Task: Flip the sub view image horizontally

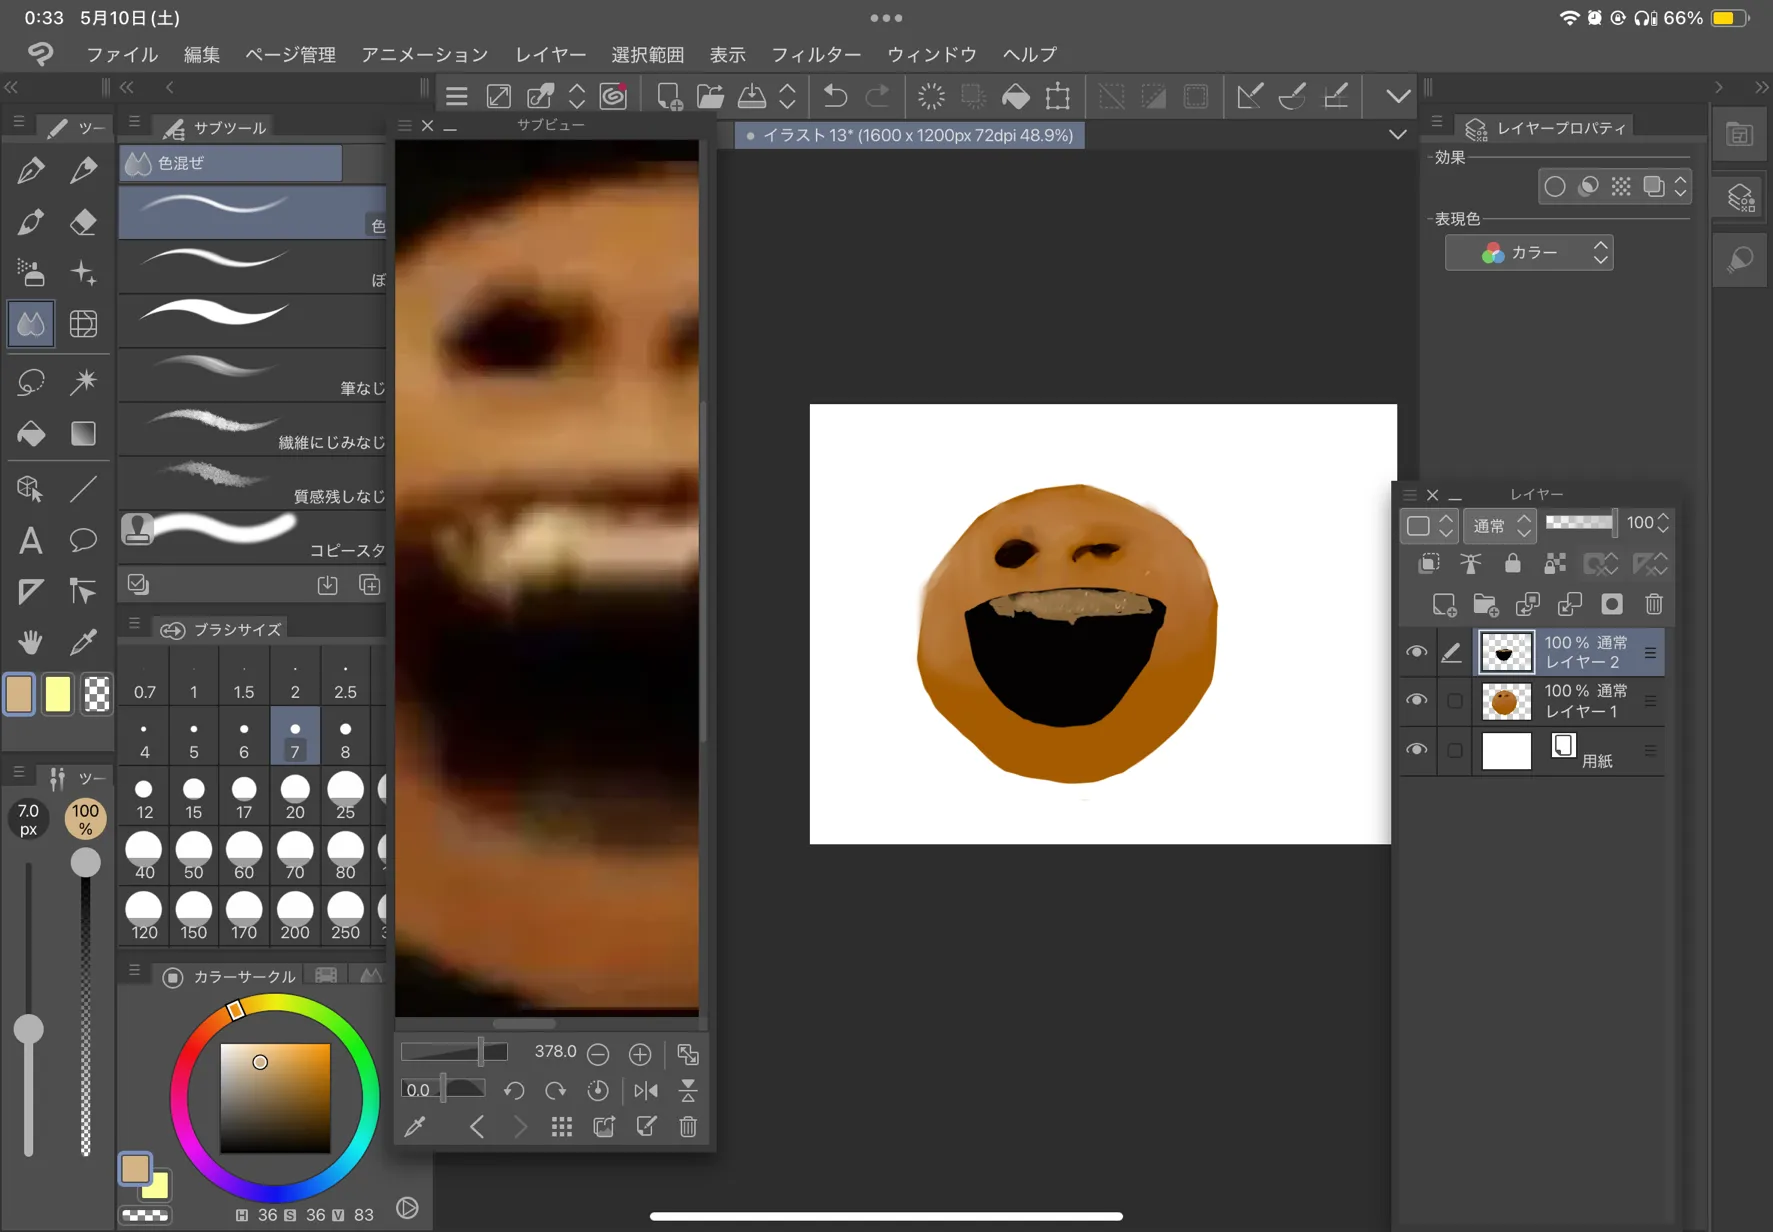Action: (646, 1090)
